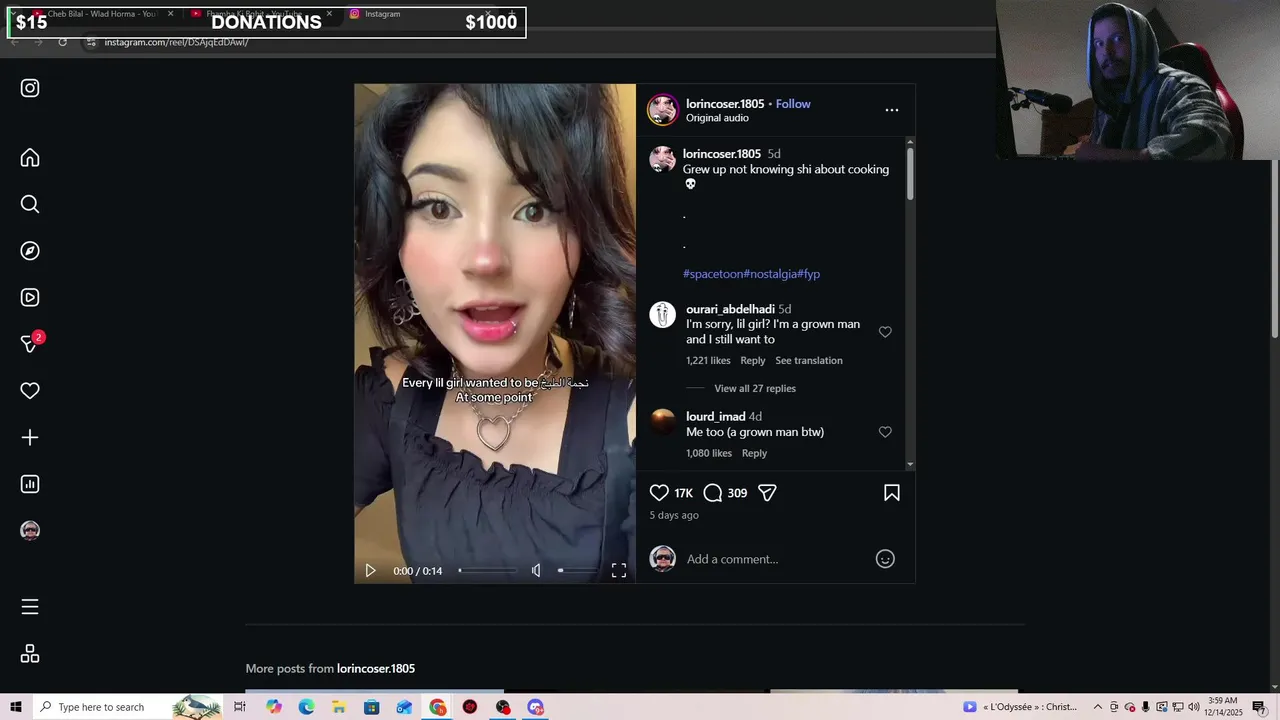
Task: Open the Dashboard chart icon in sidebar
Action: point(30,484)
